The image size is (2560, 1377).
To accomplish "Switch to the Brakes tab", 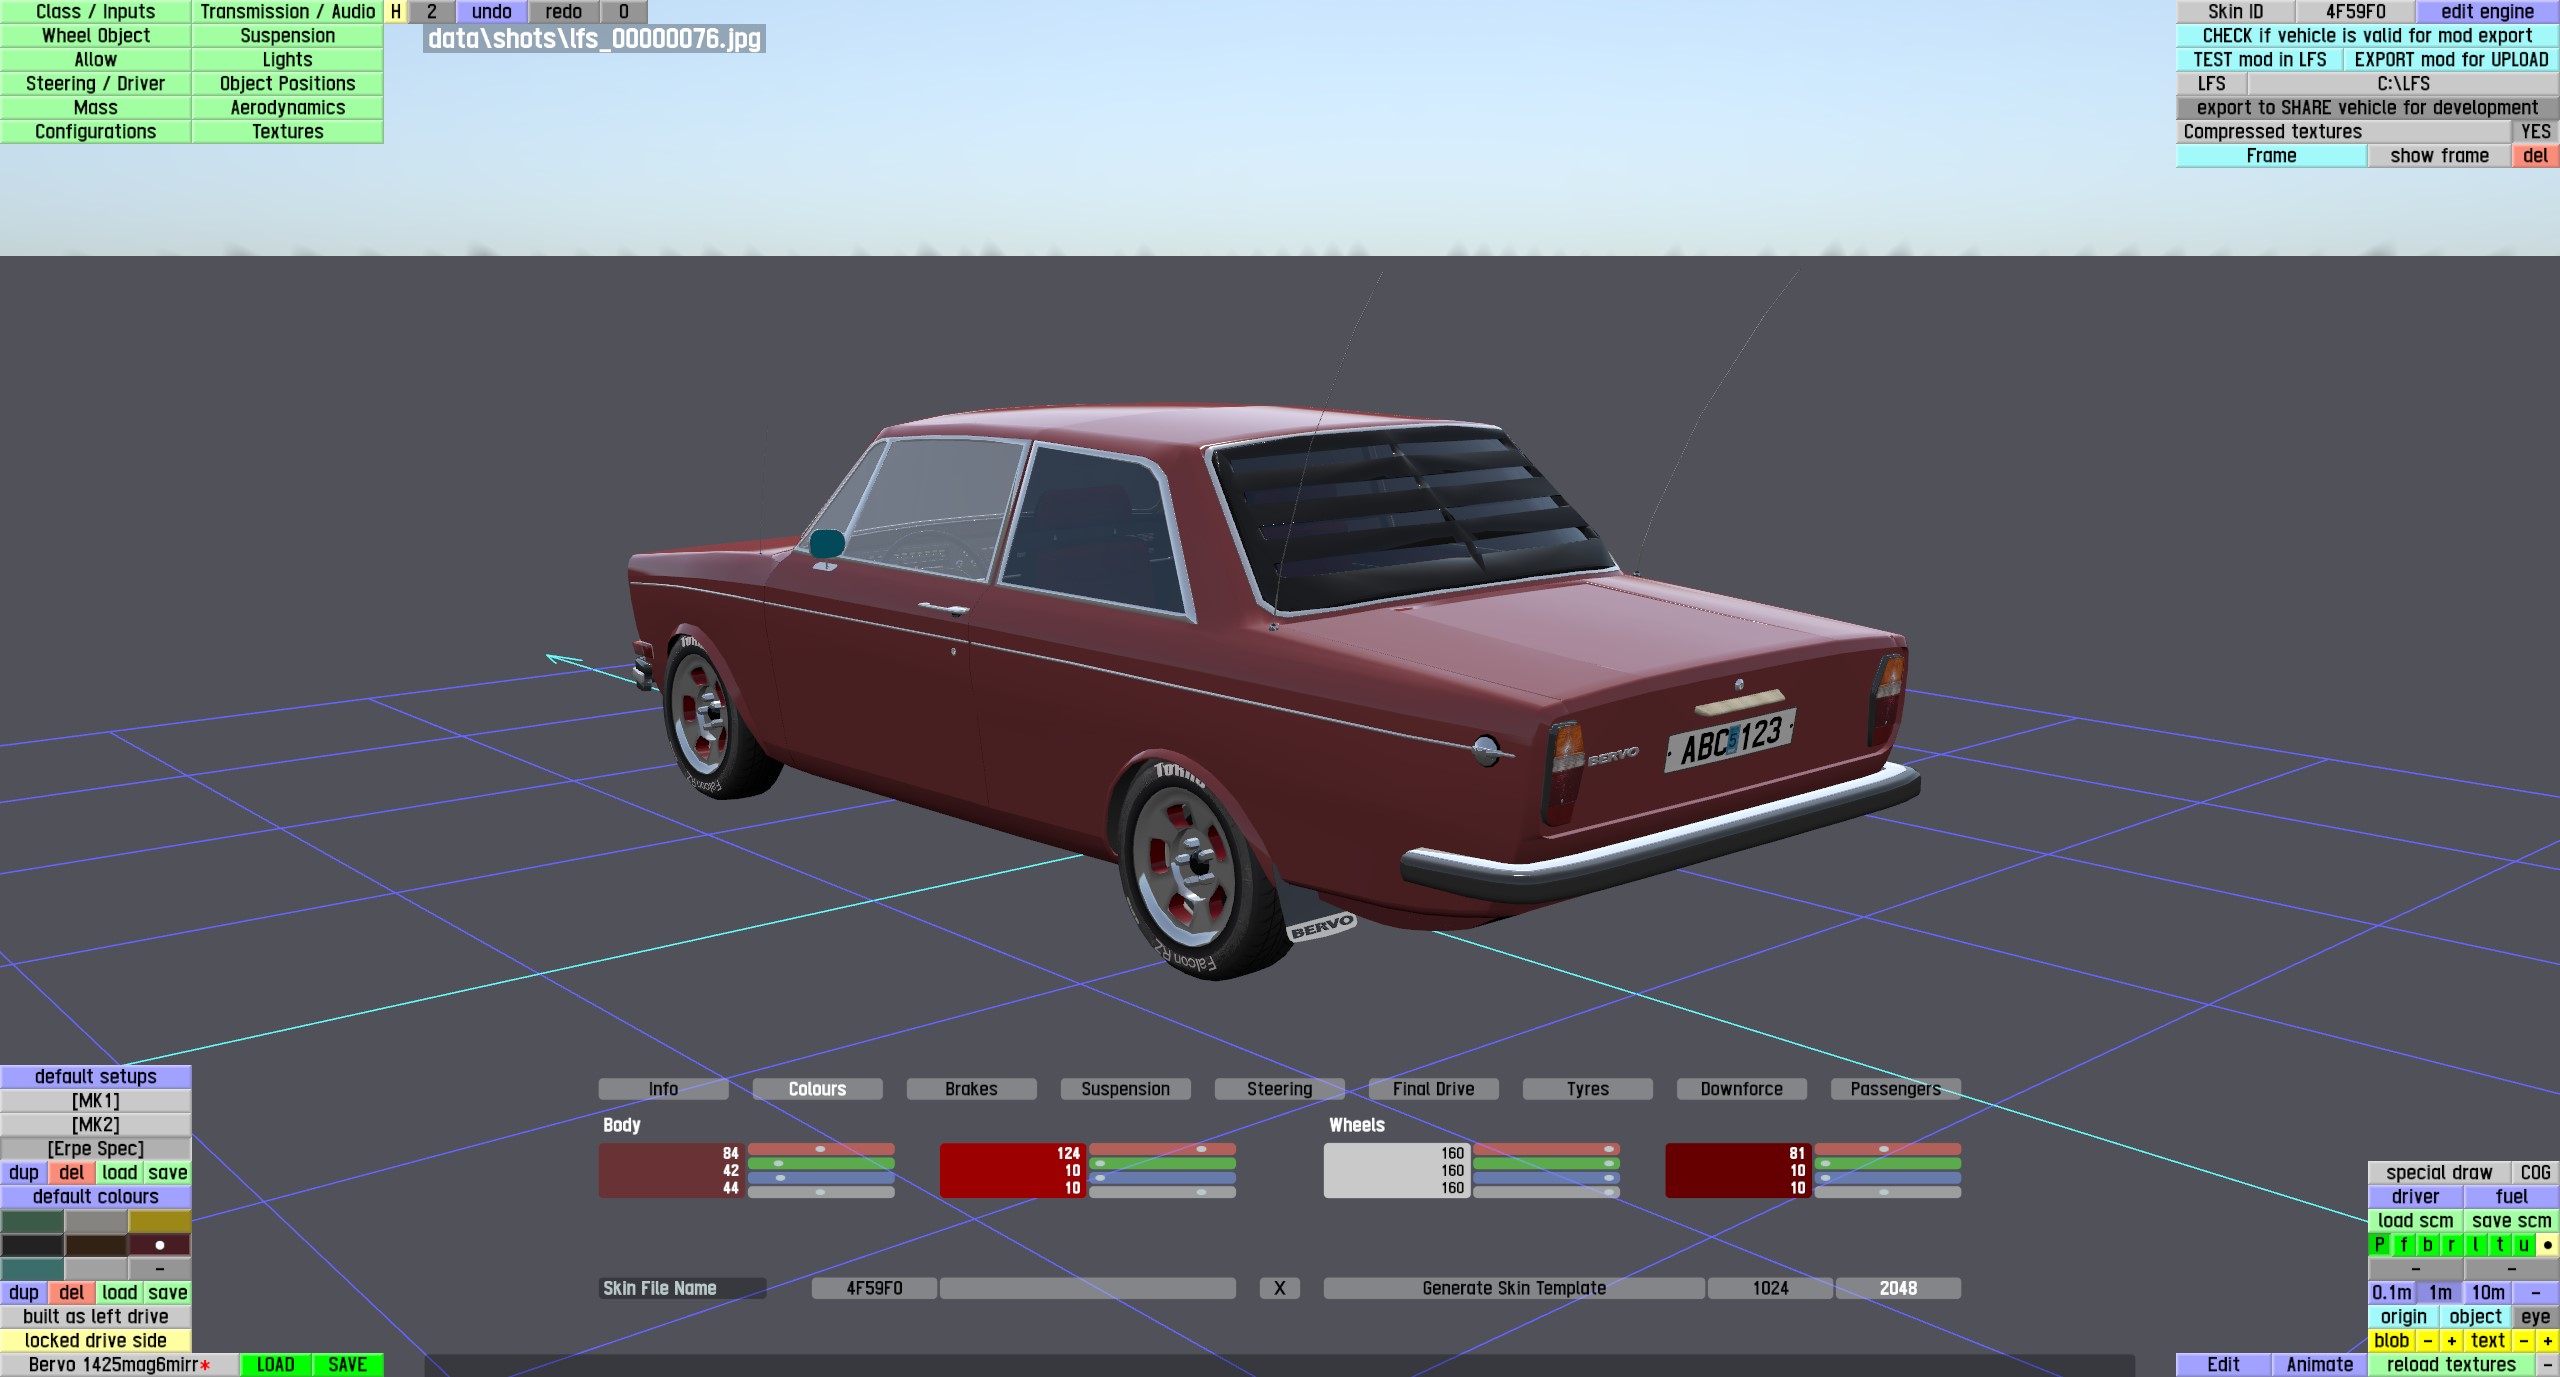I will tap(971, 1089).
